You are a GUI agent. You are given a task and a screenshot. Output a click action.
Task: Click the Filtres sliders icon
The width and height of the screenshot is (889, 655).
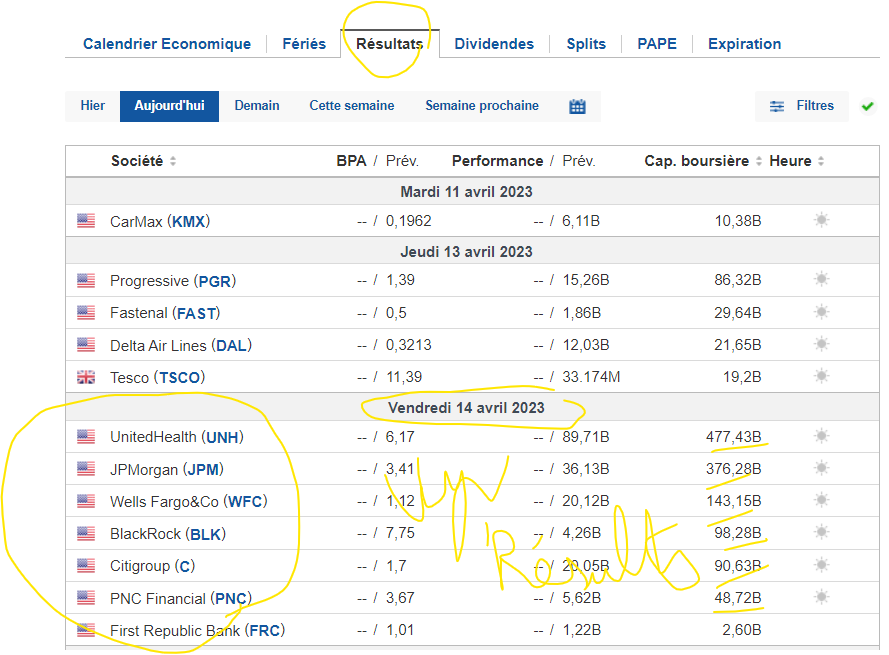point(777,106)
